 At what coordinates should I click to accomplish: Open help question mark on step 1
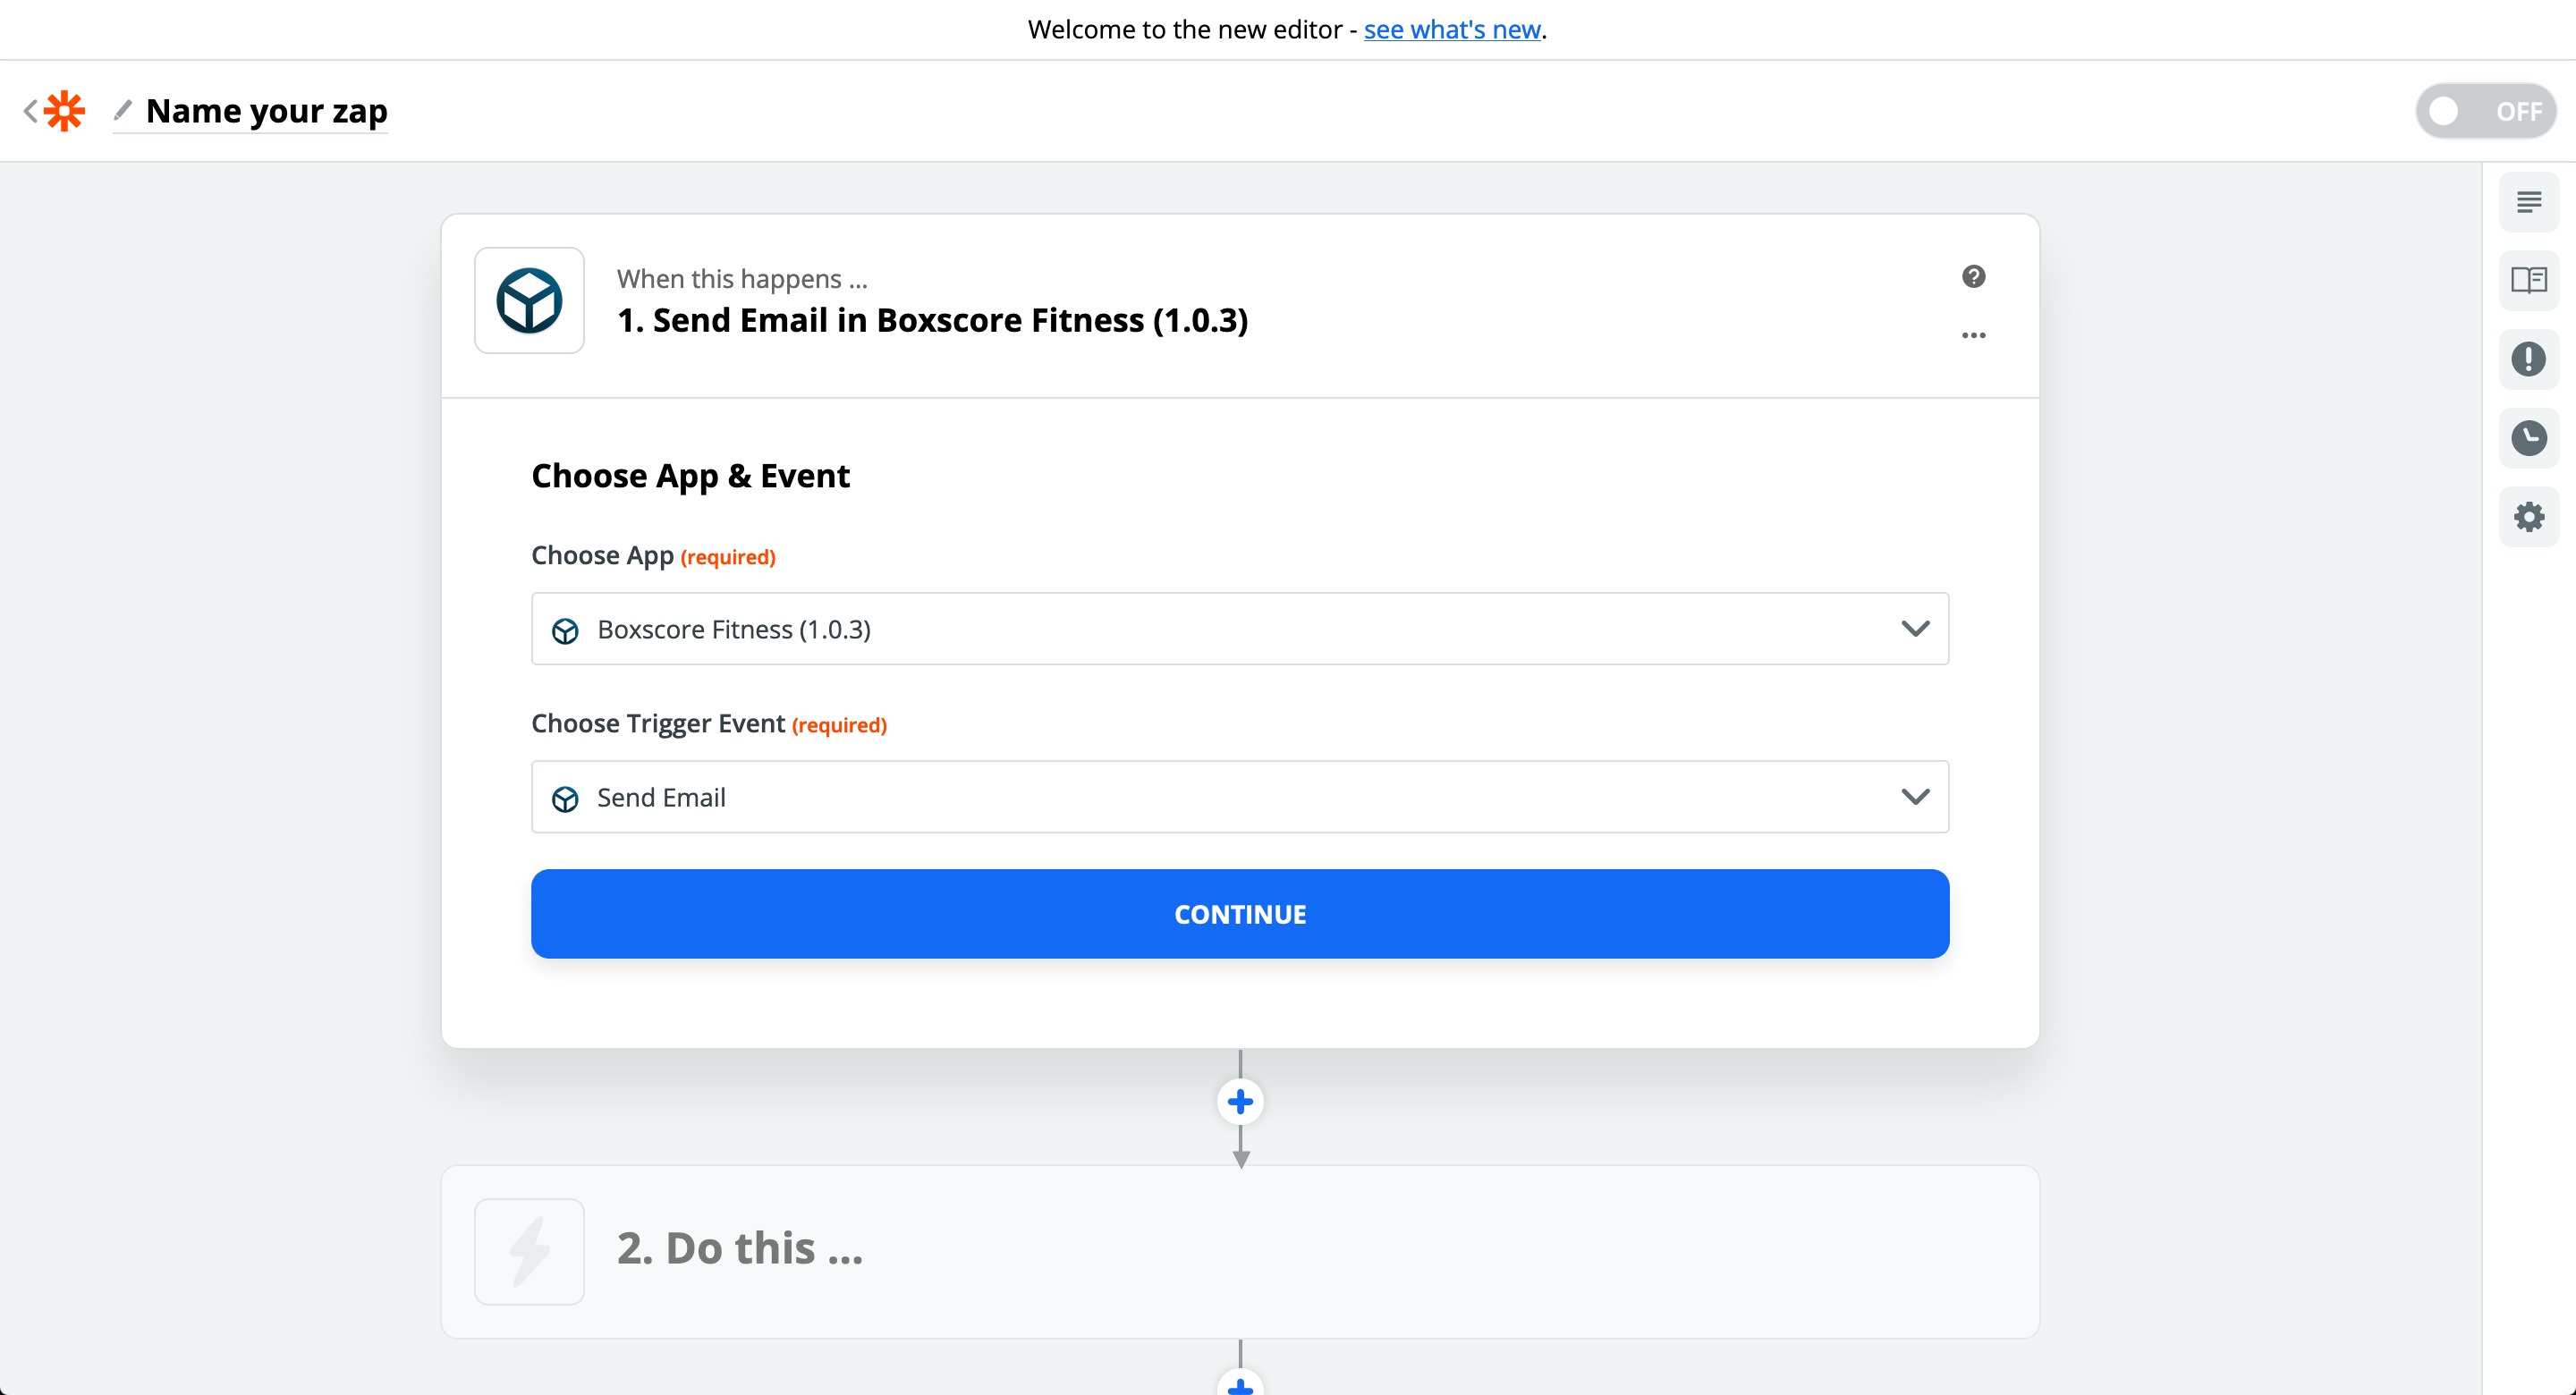point(1973,276)
